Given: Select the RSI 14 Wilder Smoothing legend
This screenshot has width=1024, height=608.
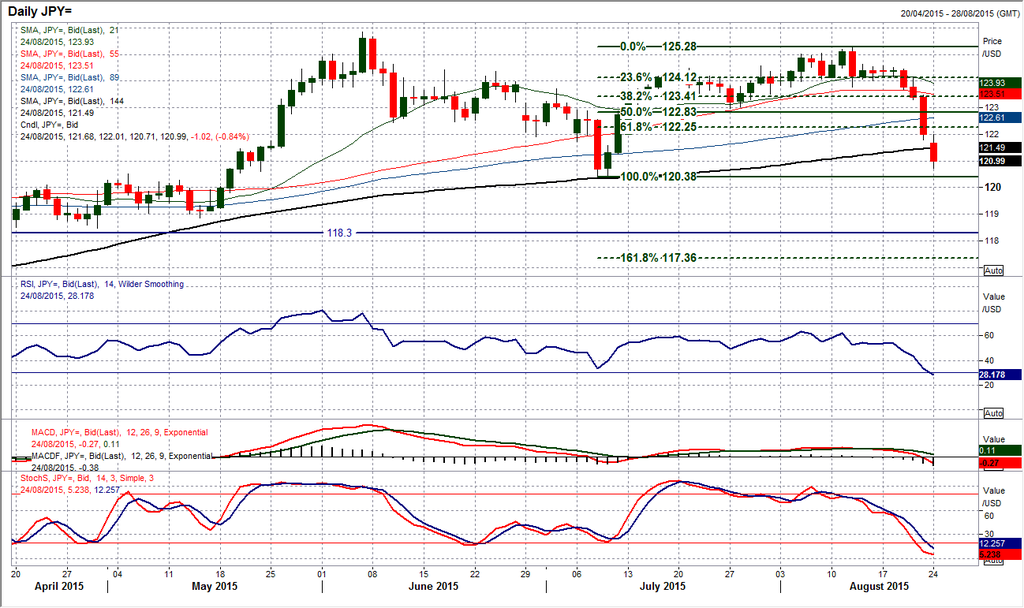Looking at the screenshot, I should (102, 284).
